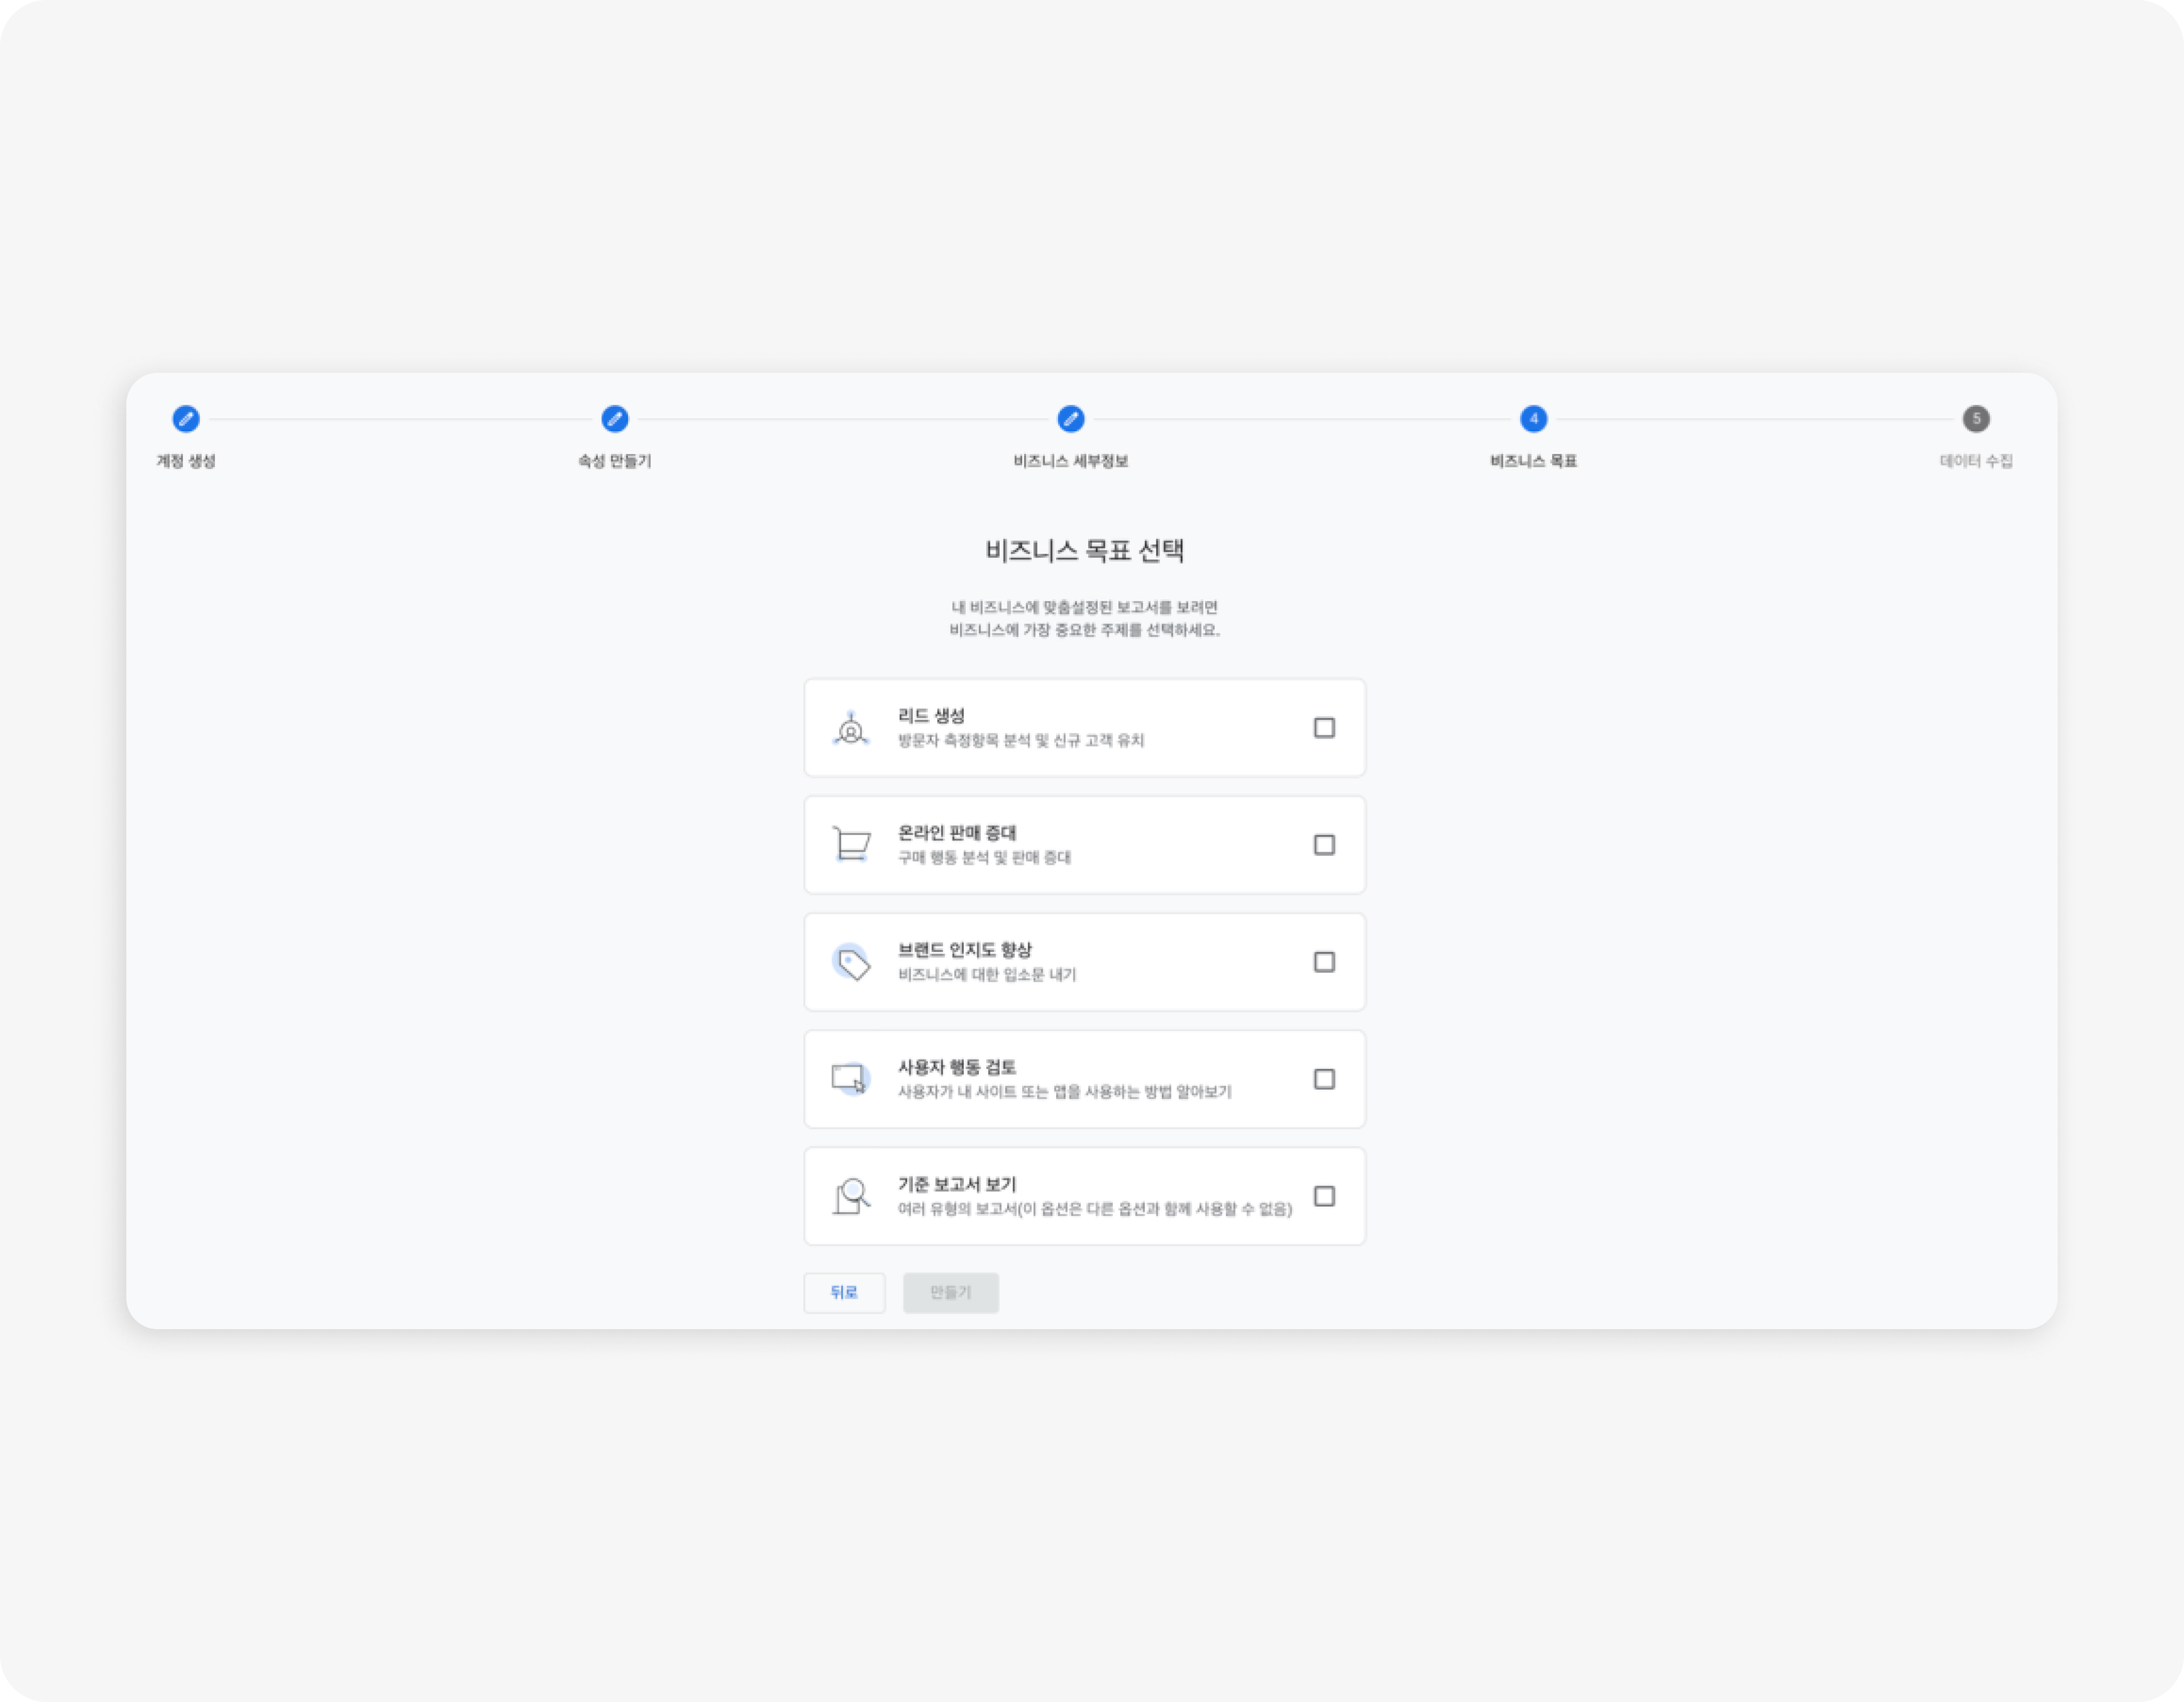Click description 방문자 측정항목 분석 및 신규 고객 유치

pyautogui.click(x=1021, y=740)
